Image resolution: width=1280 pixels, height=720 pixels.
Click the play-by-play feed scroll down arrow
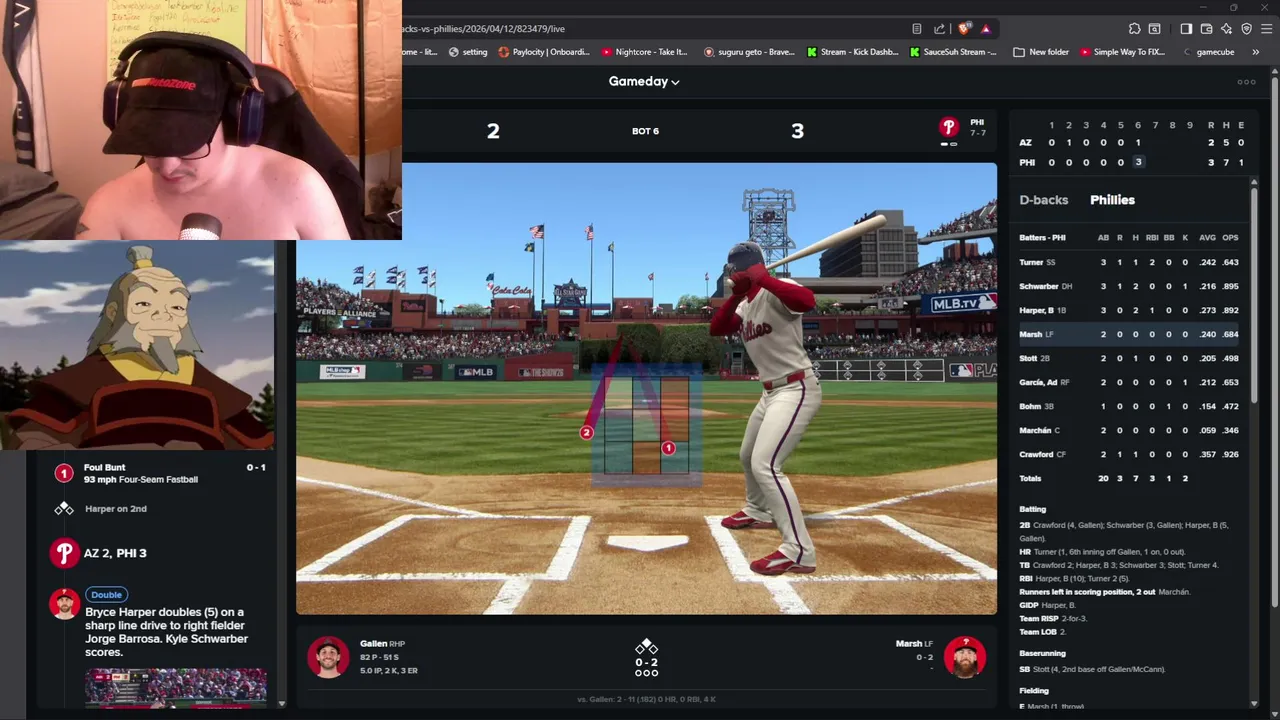[281, 704]
